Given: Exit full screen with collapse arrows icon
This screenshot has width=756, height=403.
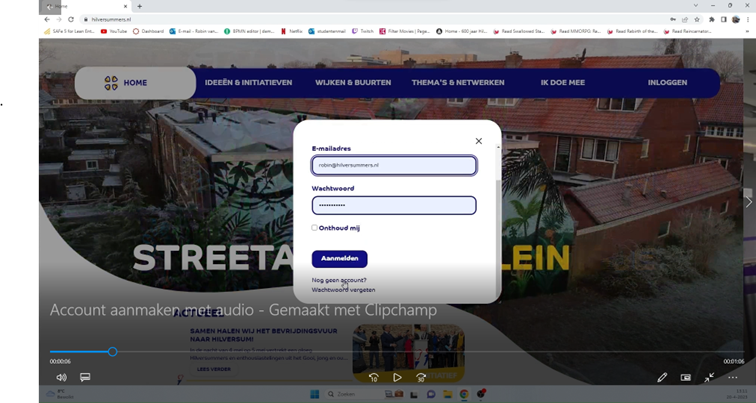Looking at the screenshot, I should 709,377.
